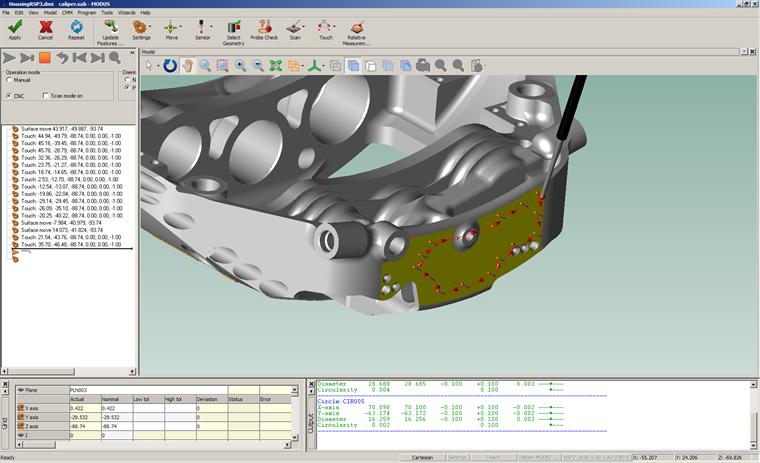Click the Nominal X axis cell
This screenshot has height=463, width=760.
[x=114, y=408]
